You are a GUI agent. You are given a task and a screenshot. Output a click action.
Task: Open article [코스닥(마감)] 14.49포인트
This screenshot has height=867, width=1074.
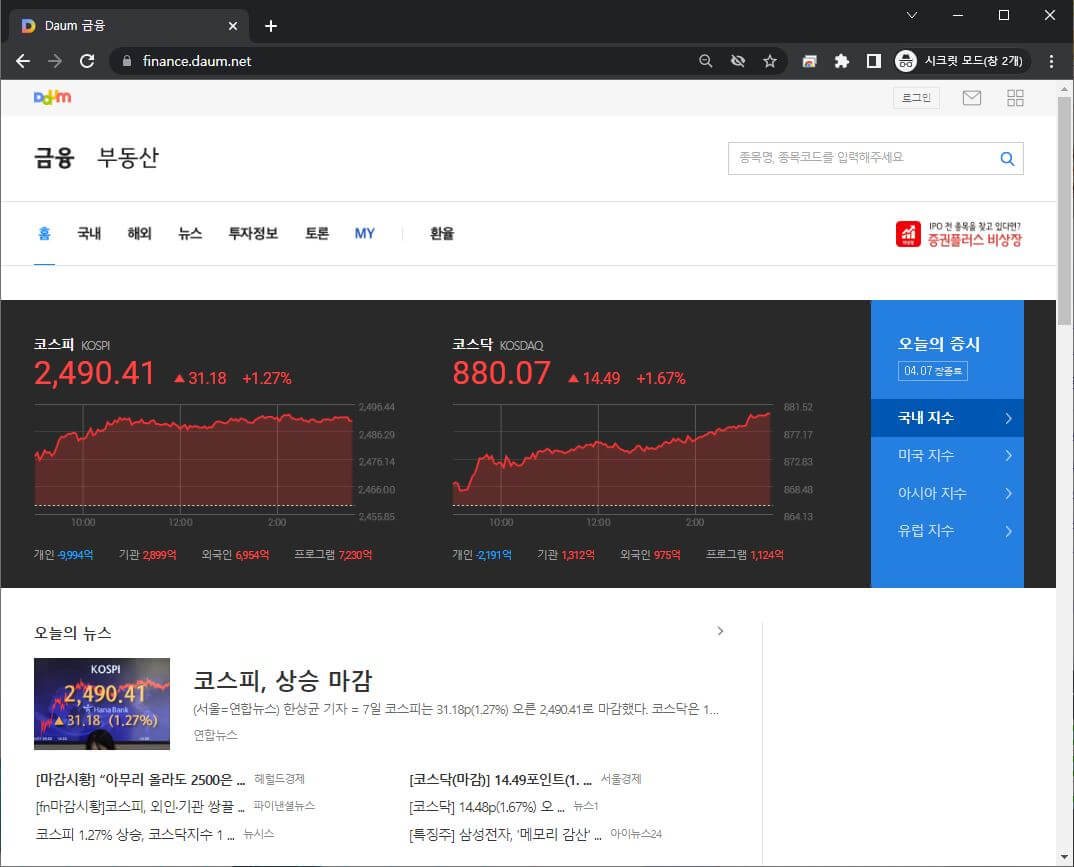coord(500,779)
